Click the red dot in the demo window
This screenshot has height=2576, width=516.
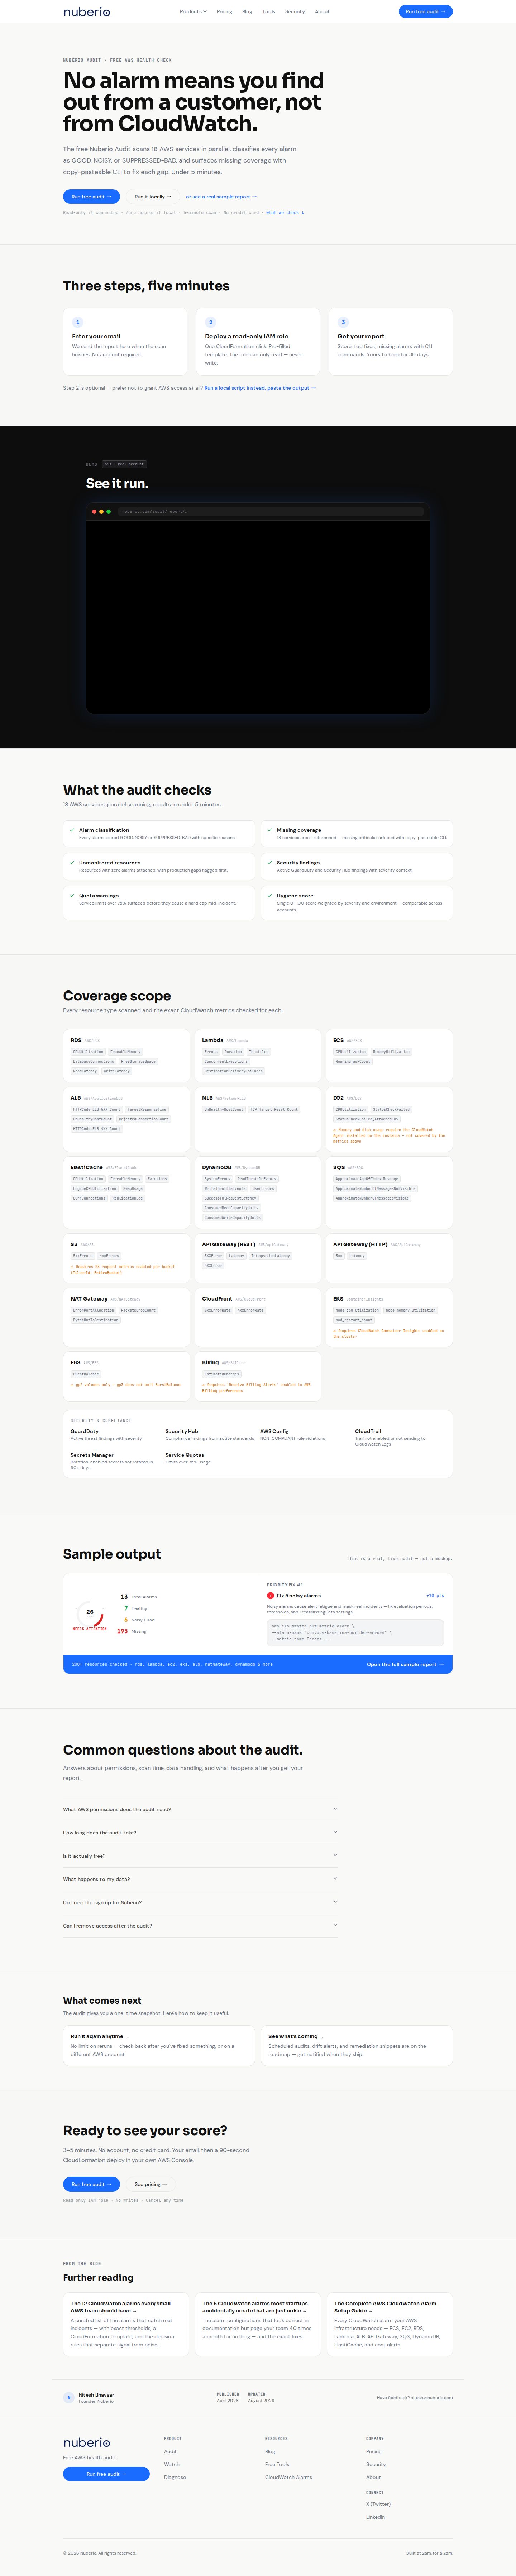[x=94, y=511]
